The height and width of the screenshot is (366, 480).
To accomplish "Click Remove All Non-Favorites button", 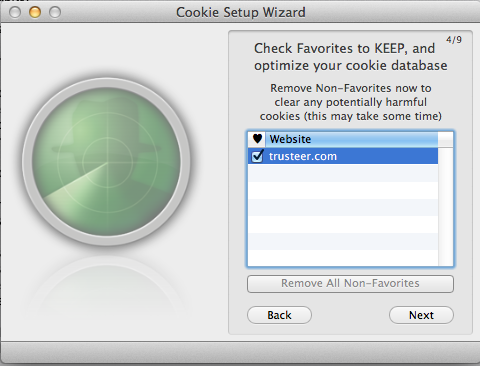I will point(350,284).
